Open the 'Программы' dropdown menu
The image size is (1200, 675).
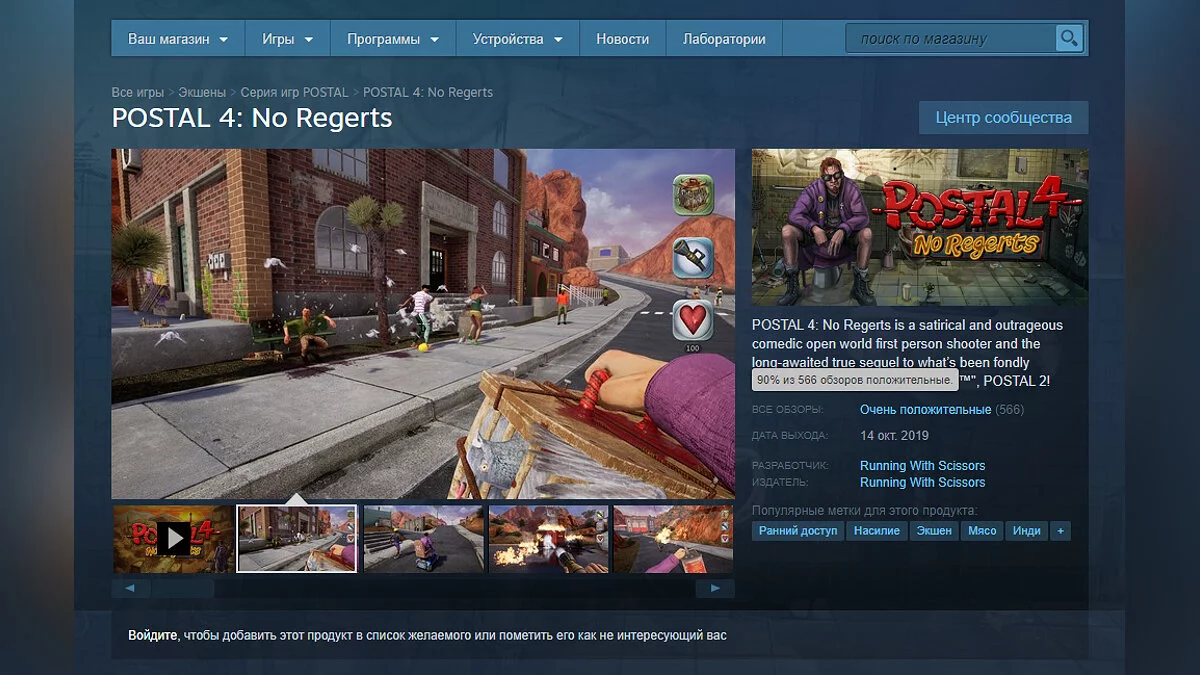pyautogui.click(x=393, y=39)
